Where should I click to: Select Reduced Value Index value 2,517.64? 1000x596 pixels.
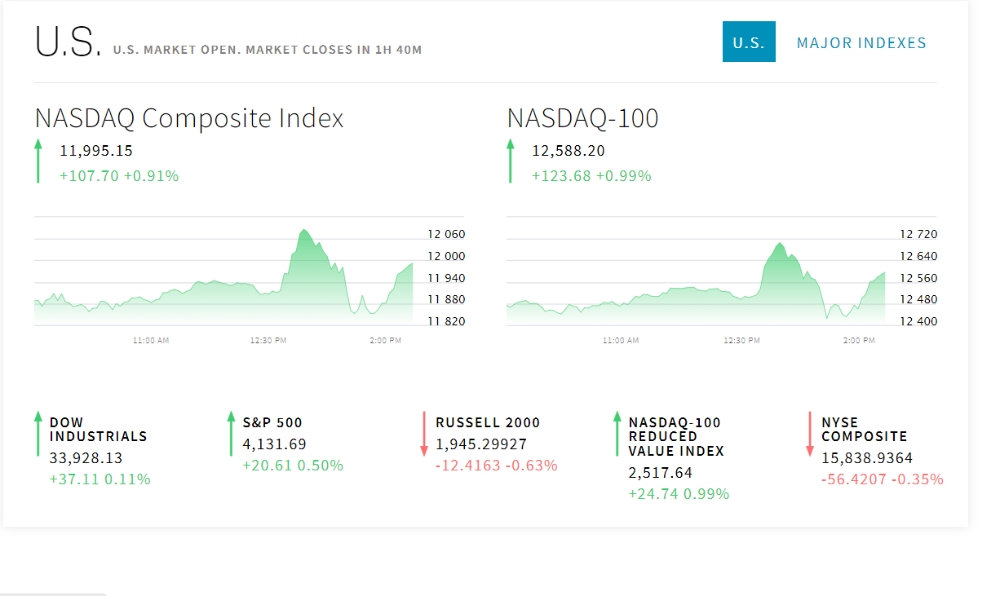(x=660, y=472)
